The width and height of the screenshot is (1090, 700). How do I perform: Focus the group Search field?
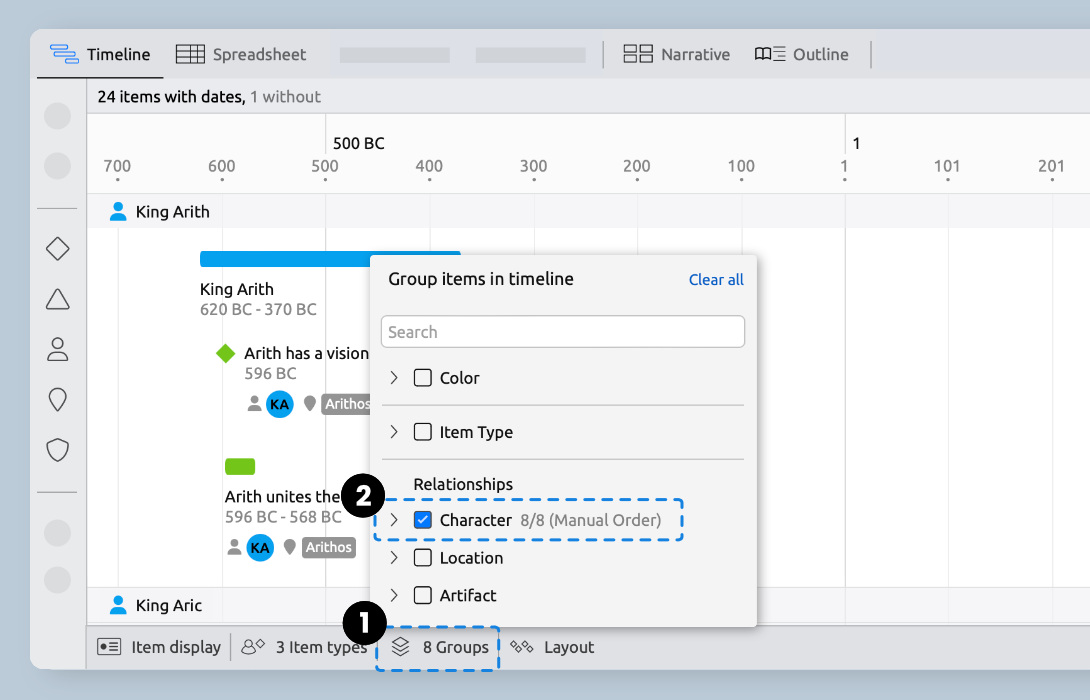click(x=562, y=332)
